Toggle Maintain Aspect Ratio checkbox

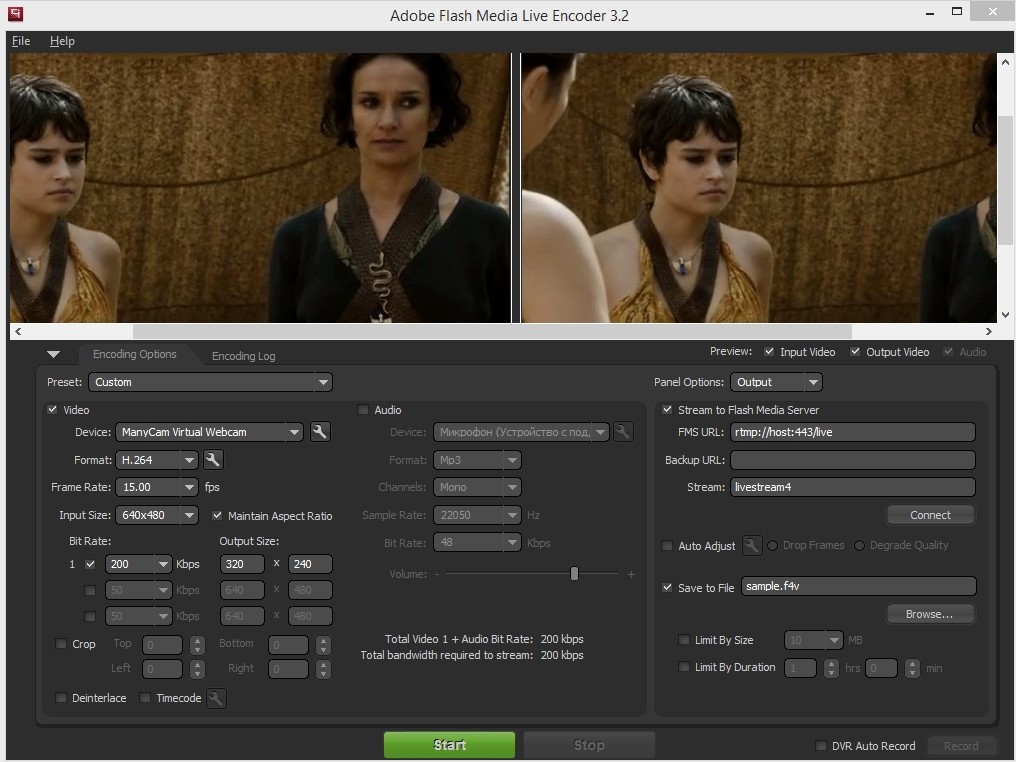pyautogui.click(x=217, y=516)
